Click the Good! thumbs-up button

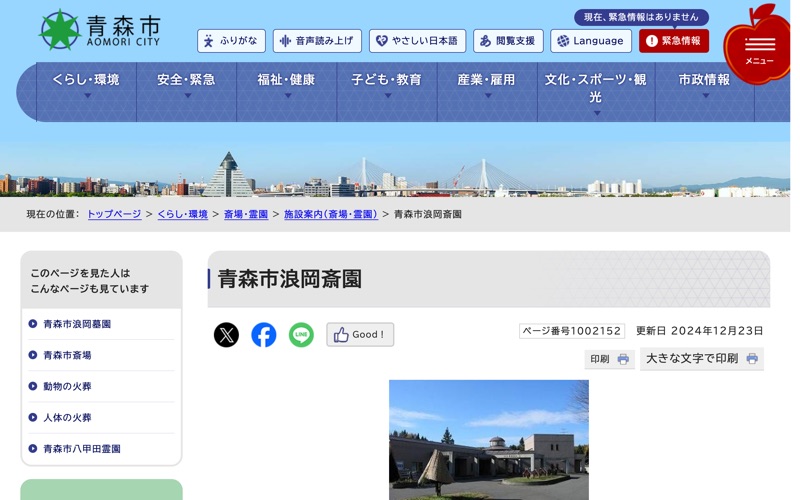(360, 335)
